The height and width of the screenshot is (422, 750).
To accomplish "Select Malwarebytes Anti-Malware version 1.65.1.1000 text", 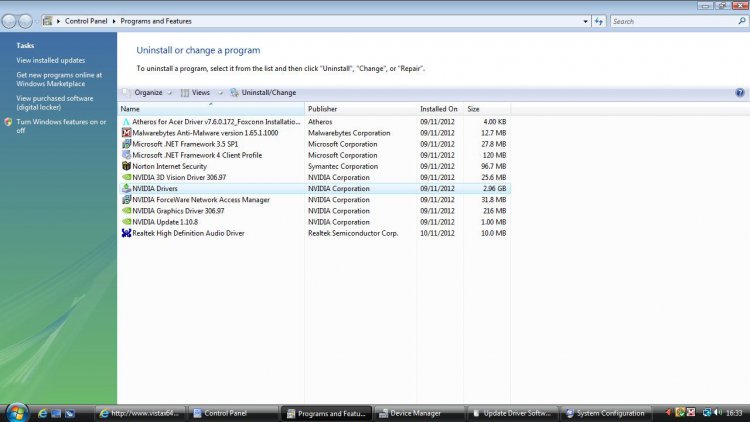I will point(205,133).
